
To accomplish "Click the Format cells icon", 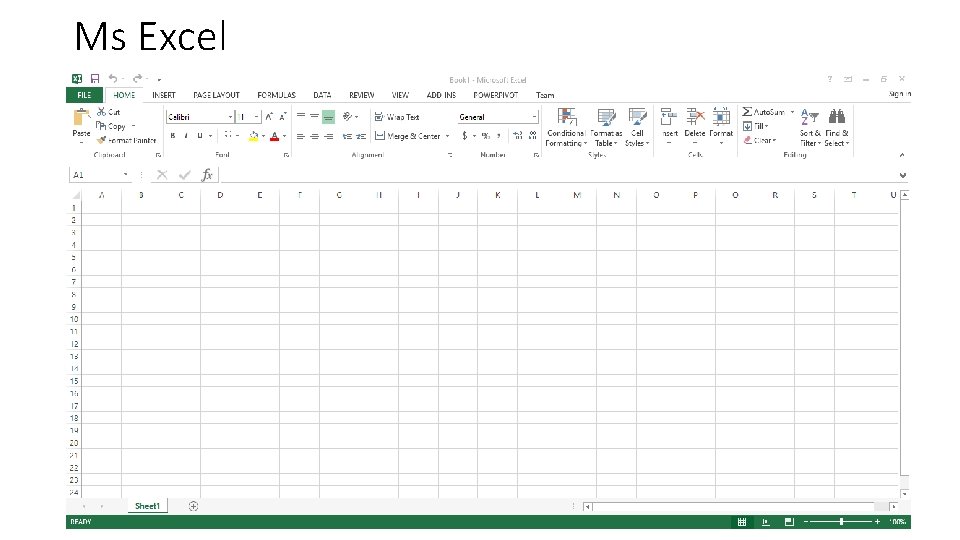I will (x=721, y=116).
